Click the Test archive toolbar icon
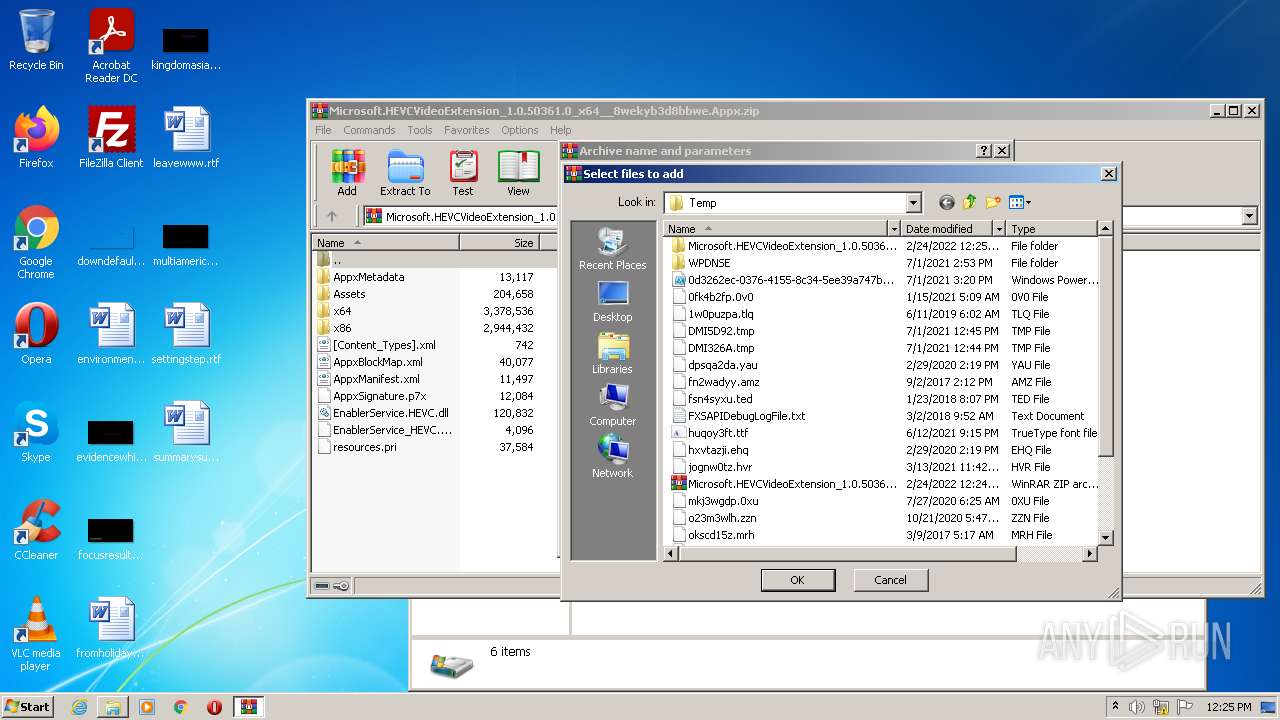1280x720 pixels. [463, 173]
